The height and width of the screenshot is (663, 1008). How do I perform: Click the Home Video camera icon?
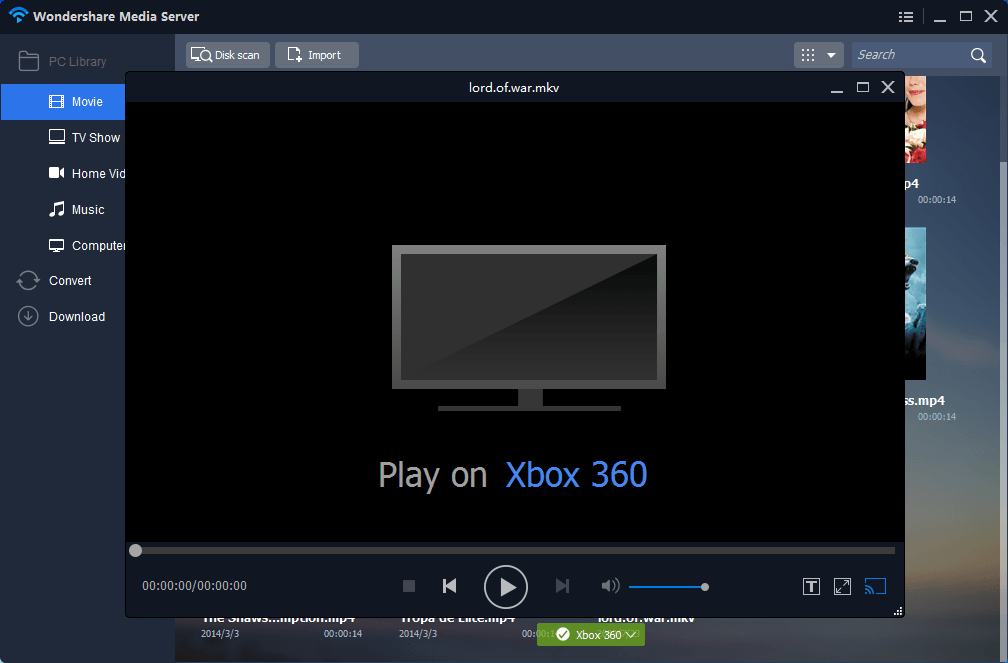tap(57, 173)
